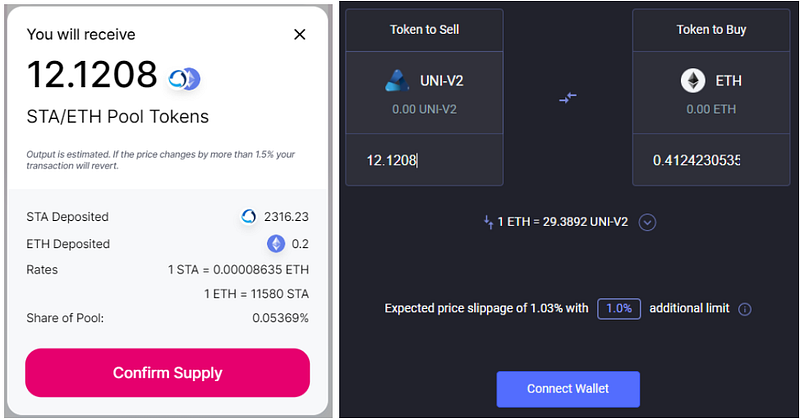Select the ETH token logo under Token to Buy

pyautogui.click(x=692, y=81)
